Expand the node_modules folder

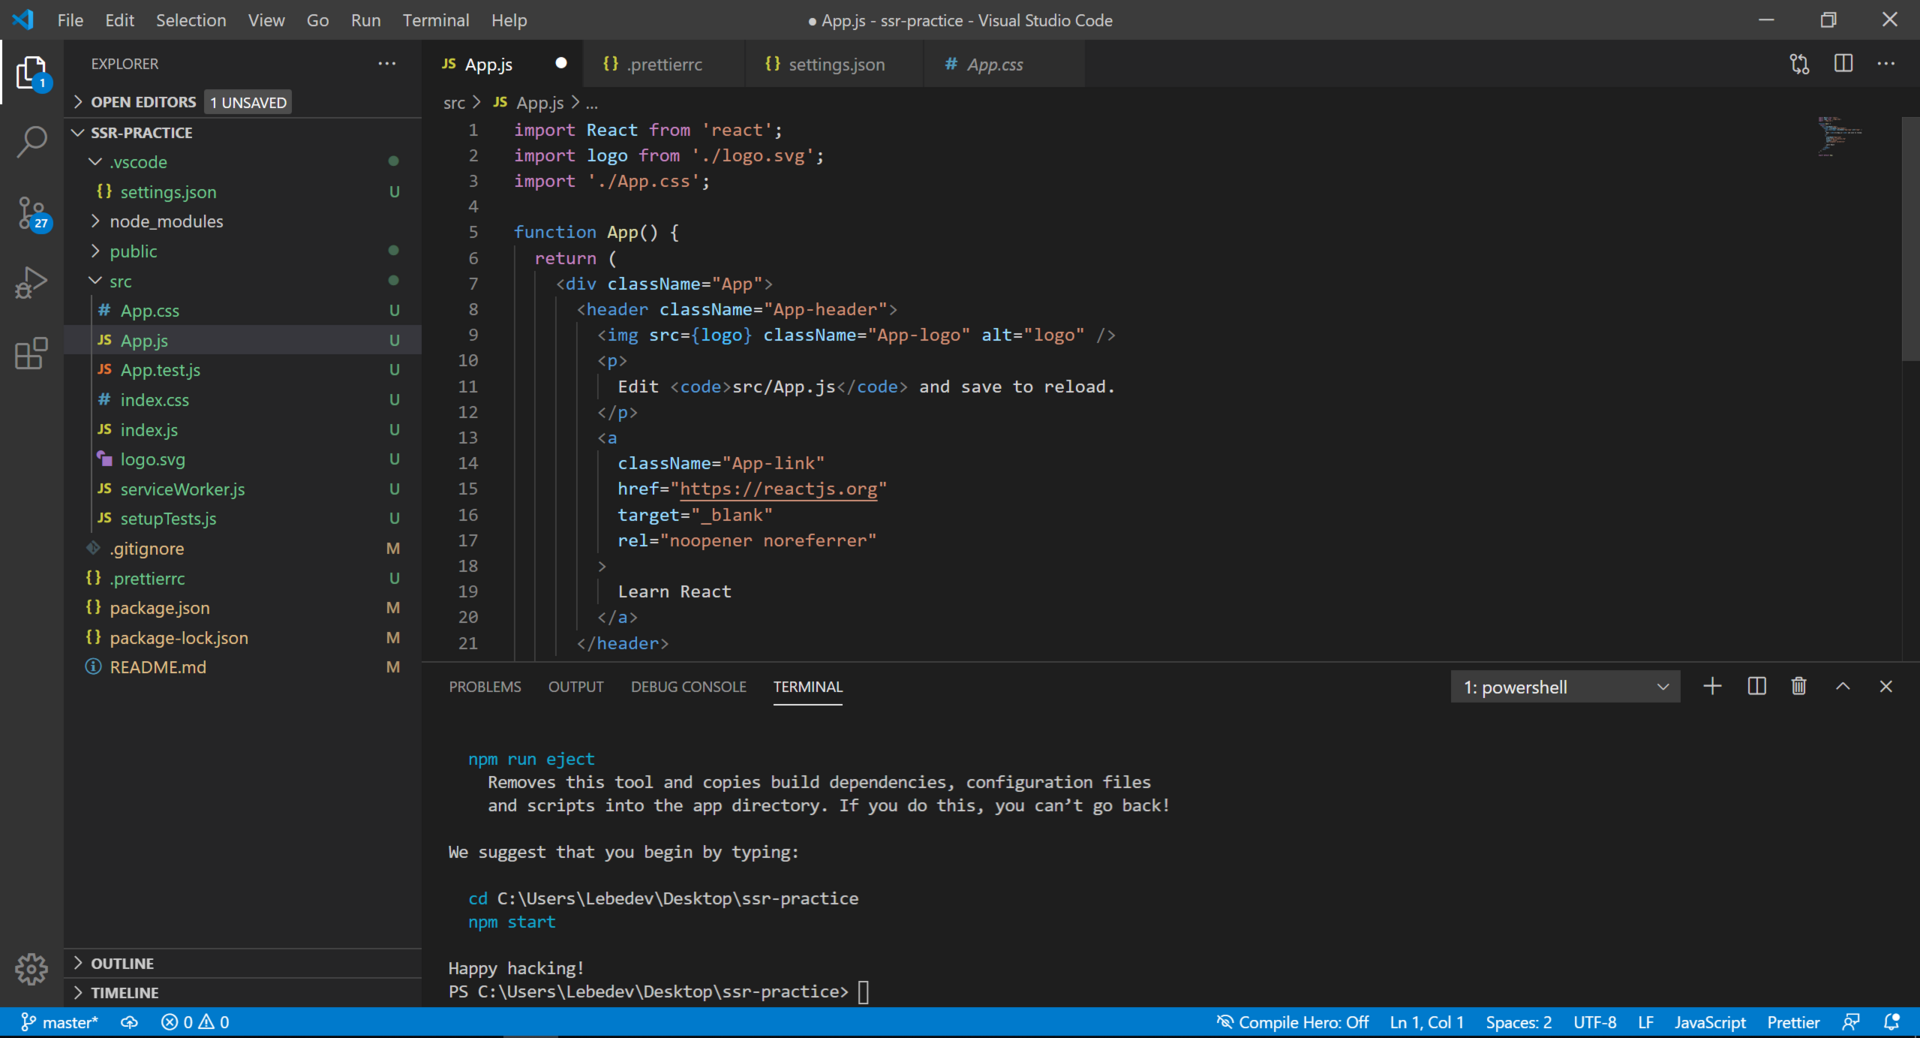[x=243, y=221]
